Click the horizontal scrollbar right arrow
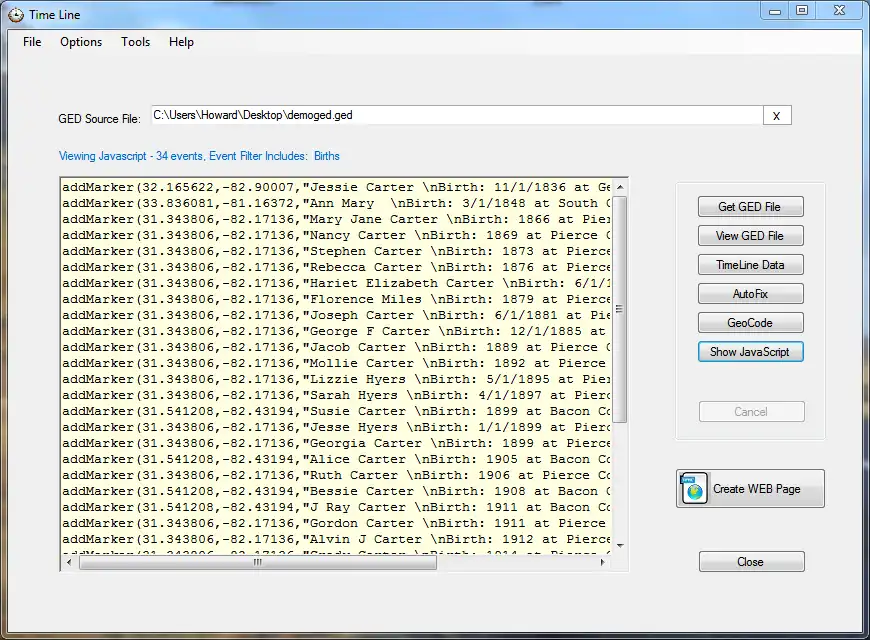Screen dimensions: 870x640 (x=603, y=562)
